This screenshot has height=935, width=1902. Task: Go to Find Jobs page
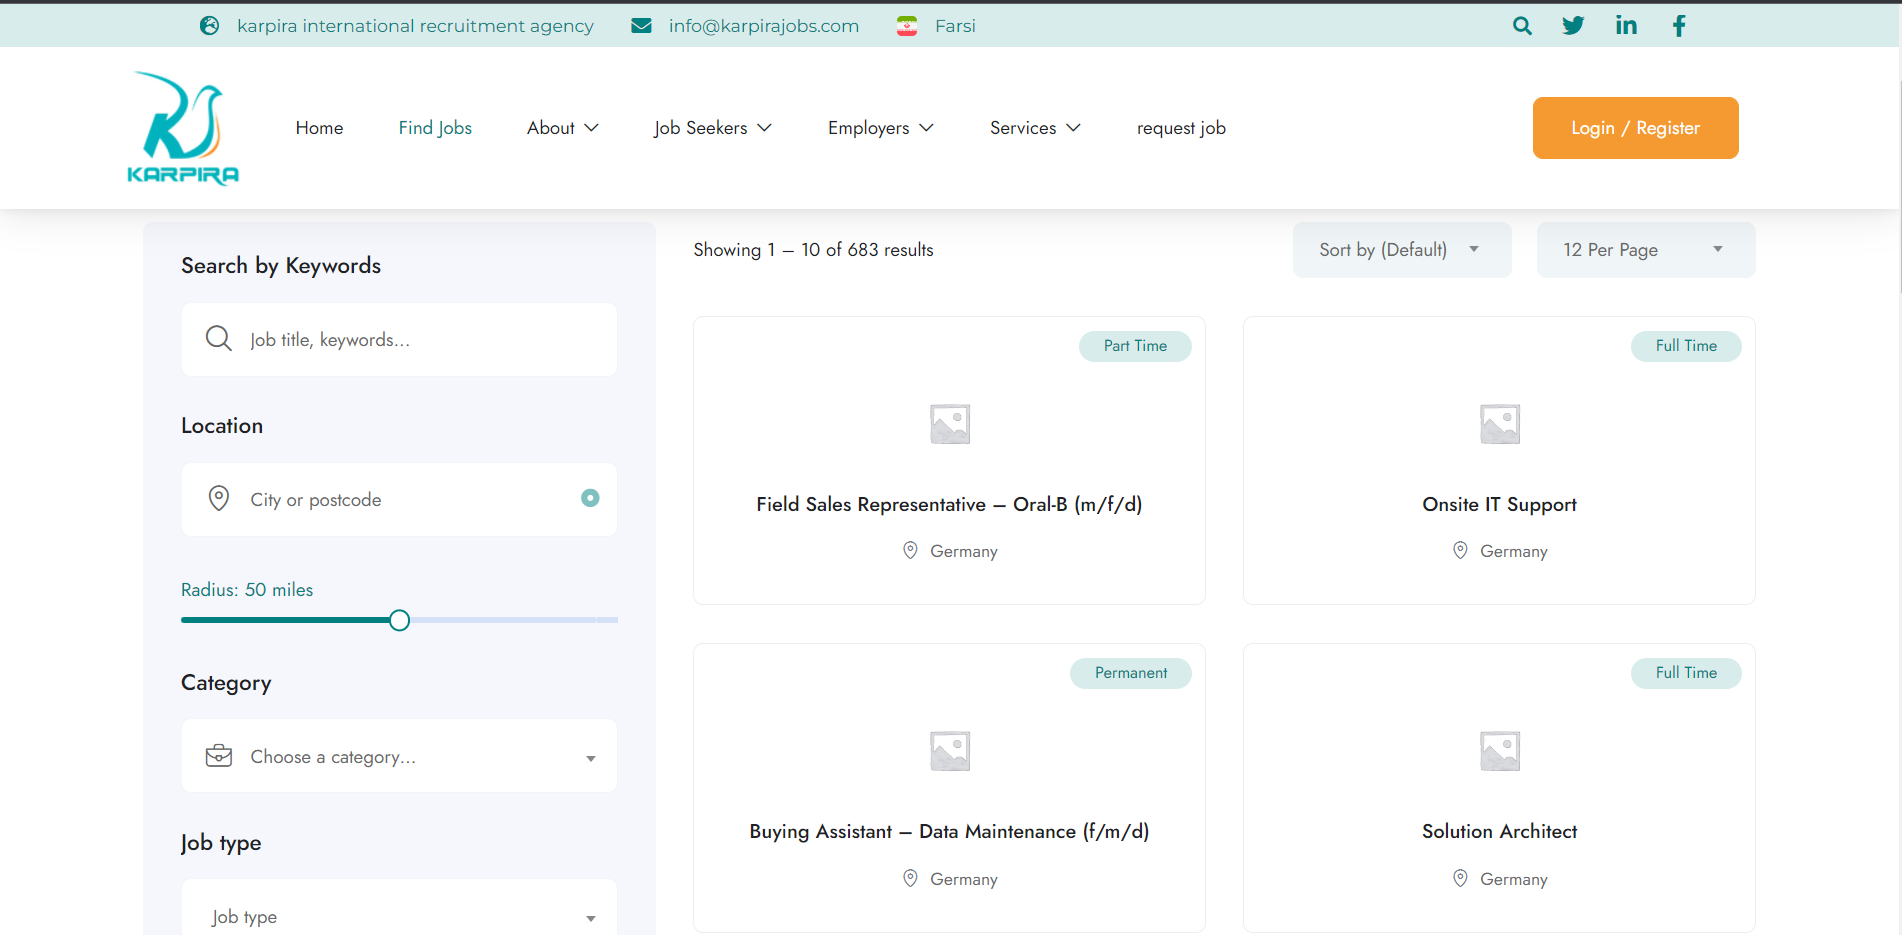point(435,128)
